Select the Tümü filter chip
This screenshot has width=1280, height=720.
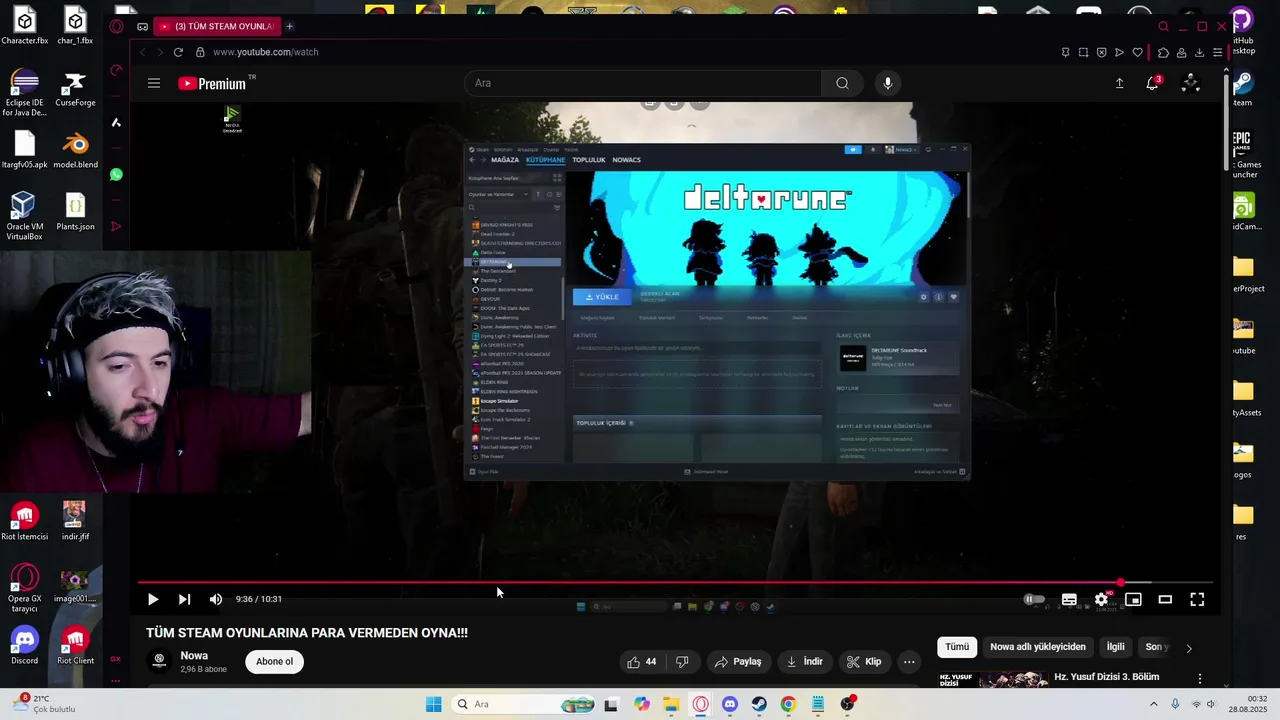(x=957, y=647)
